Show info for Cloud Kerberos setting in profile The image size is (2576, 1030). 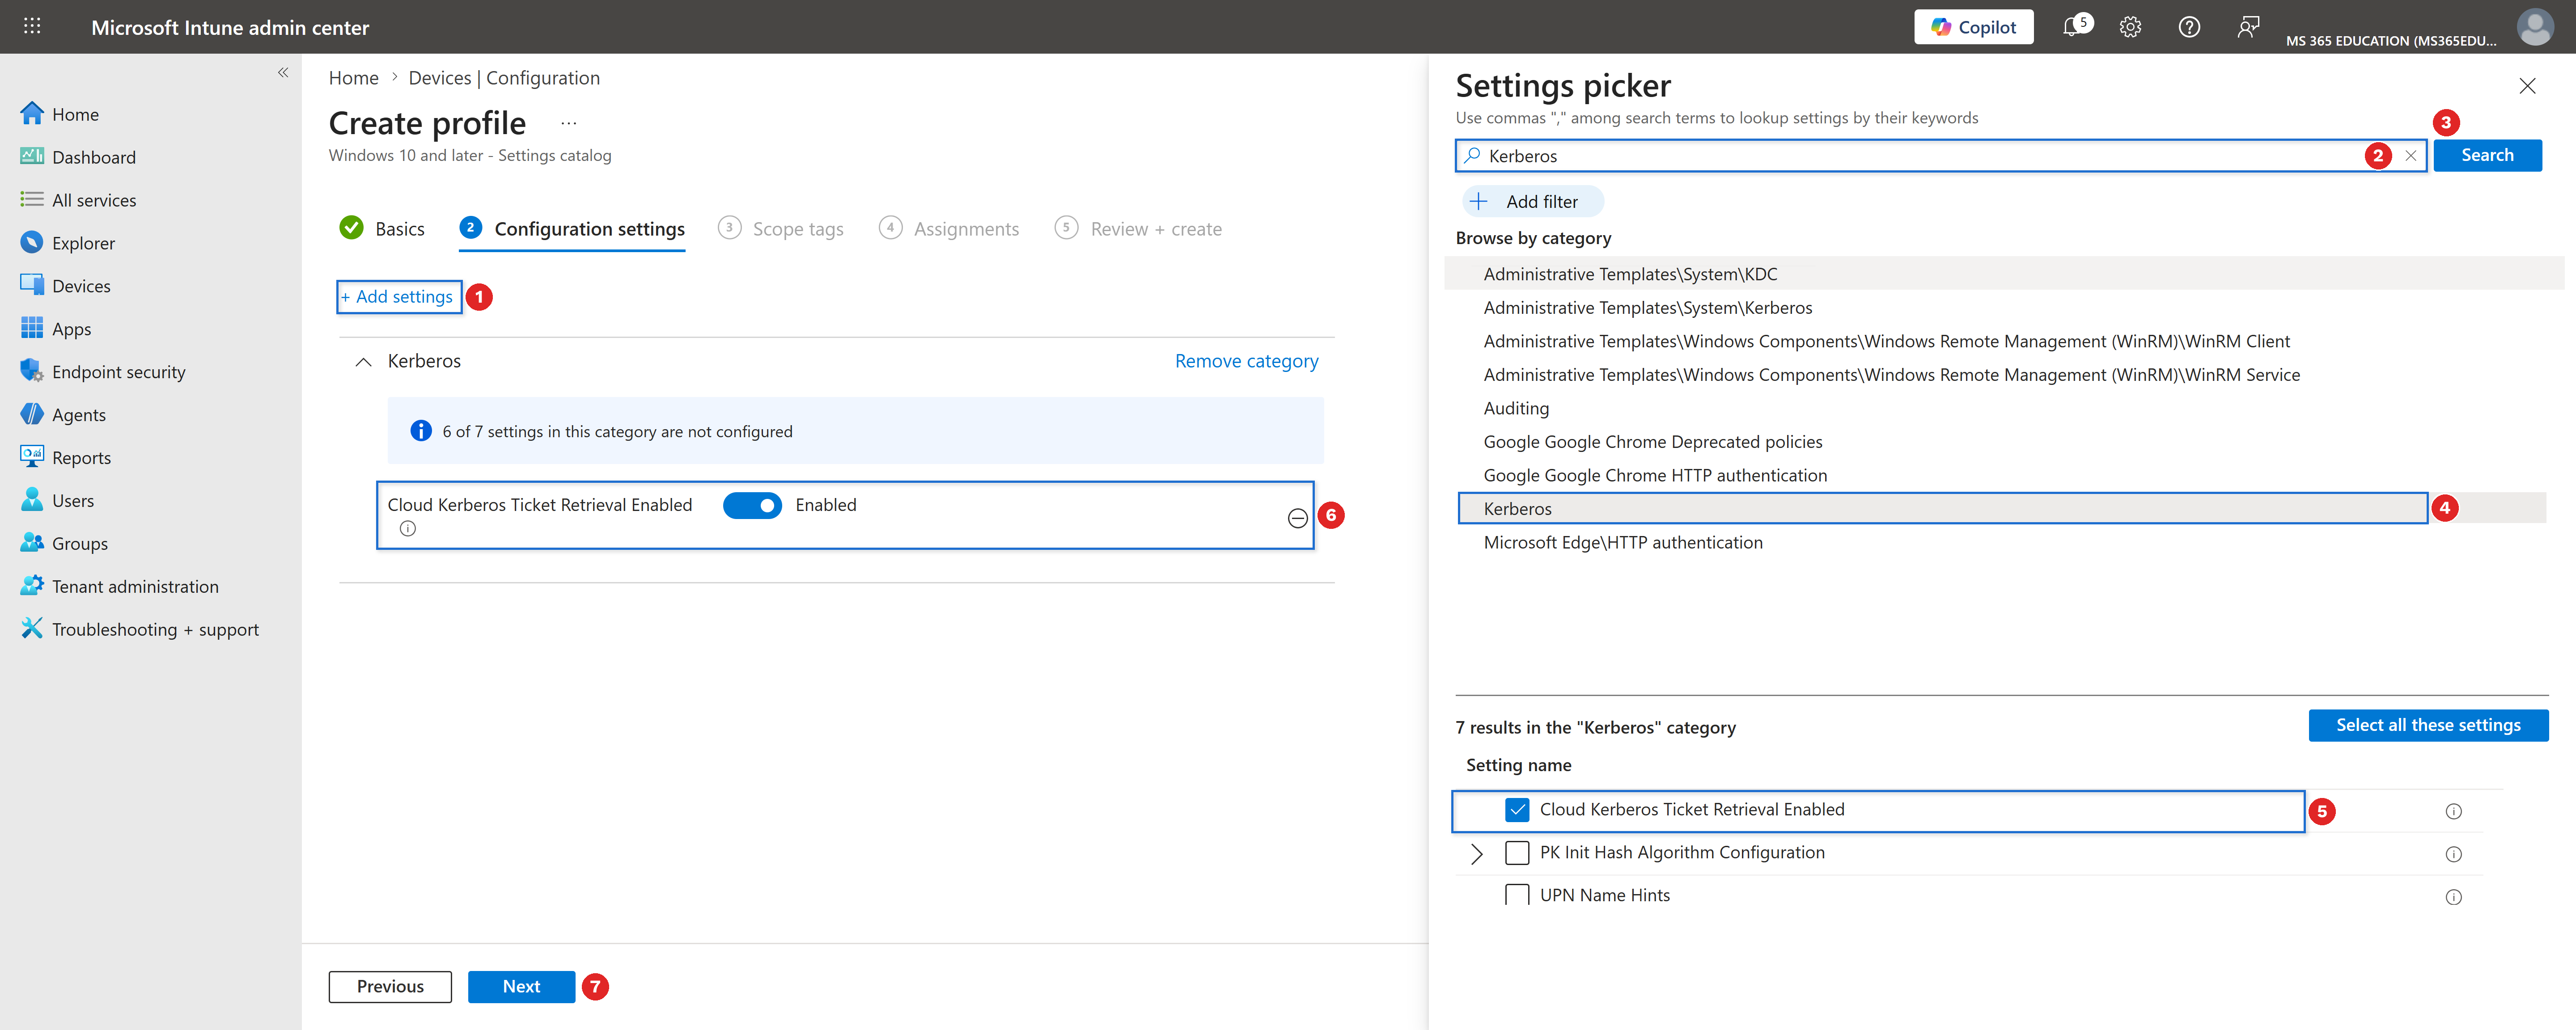(x=407, y=529)
